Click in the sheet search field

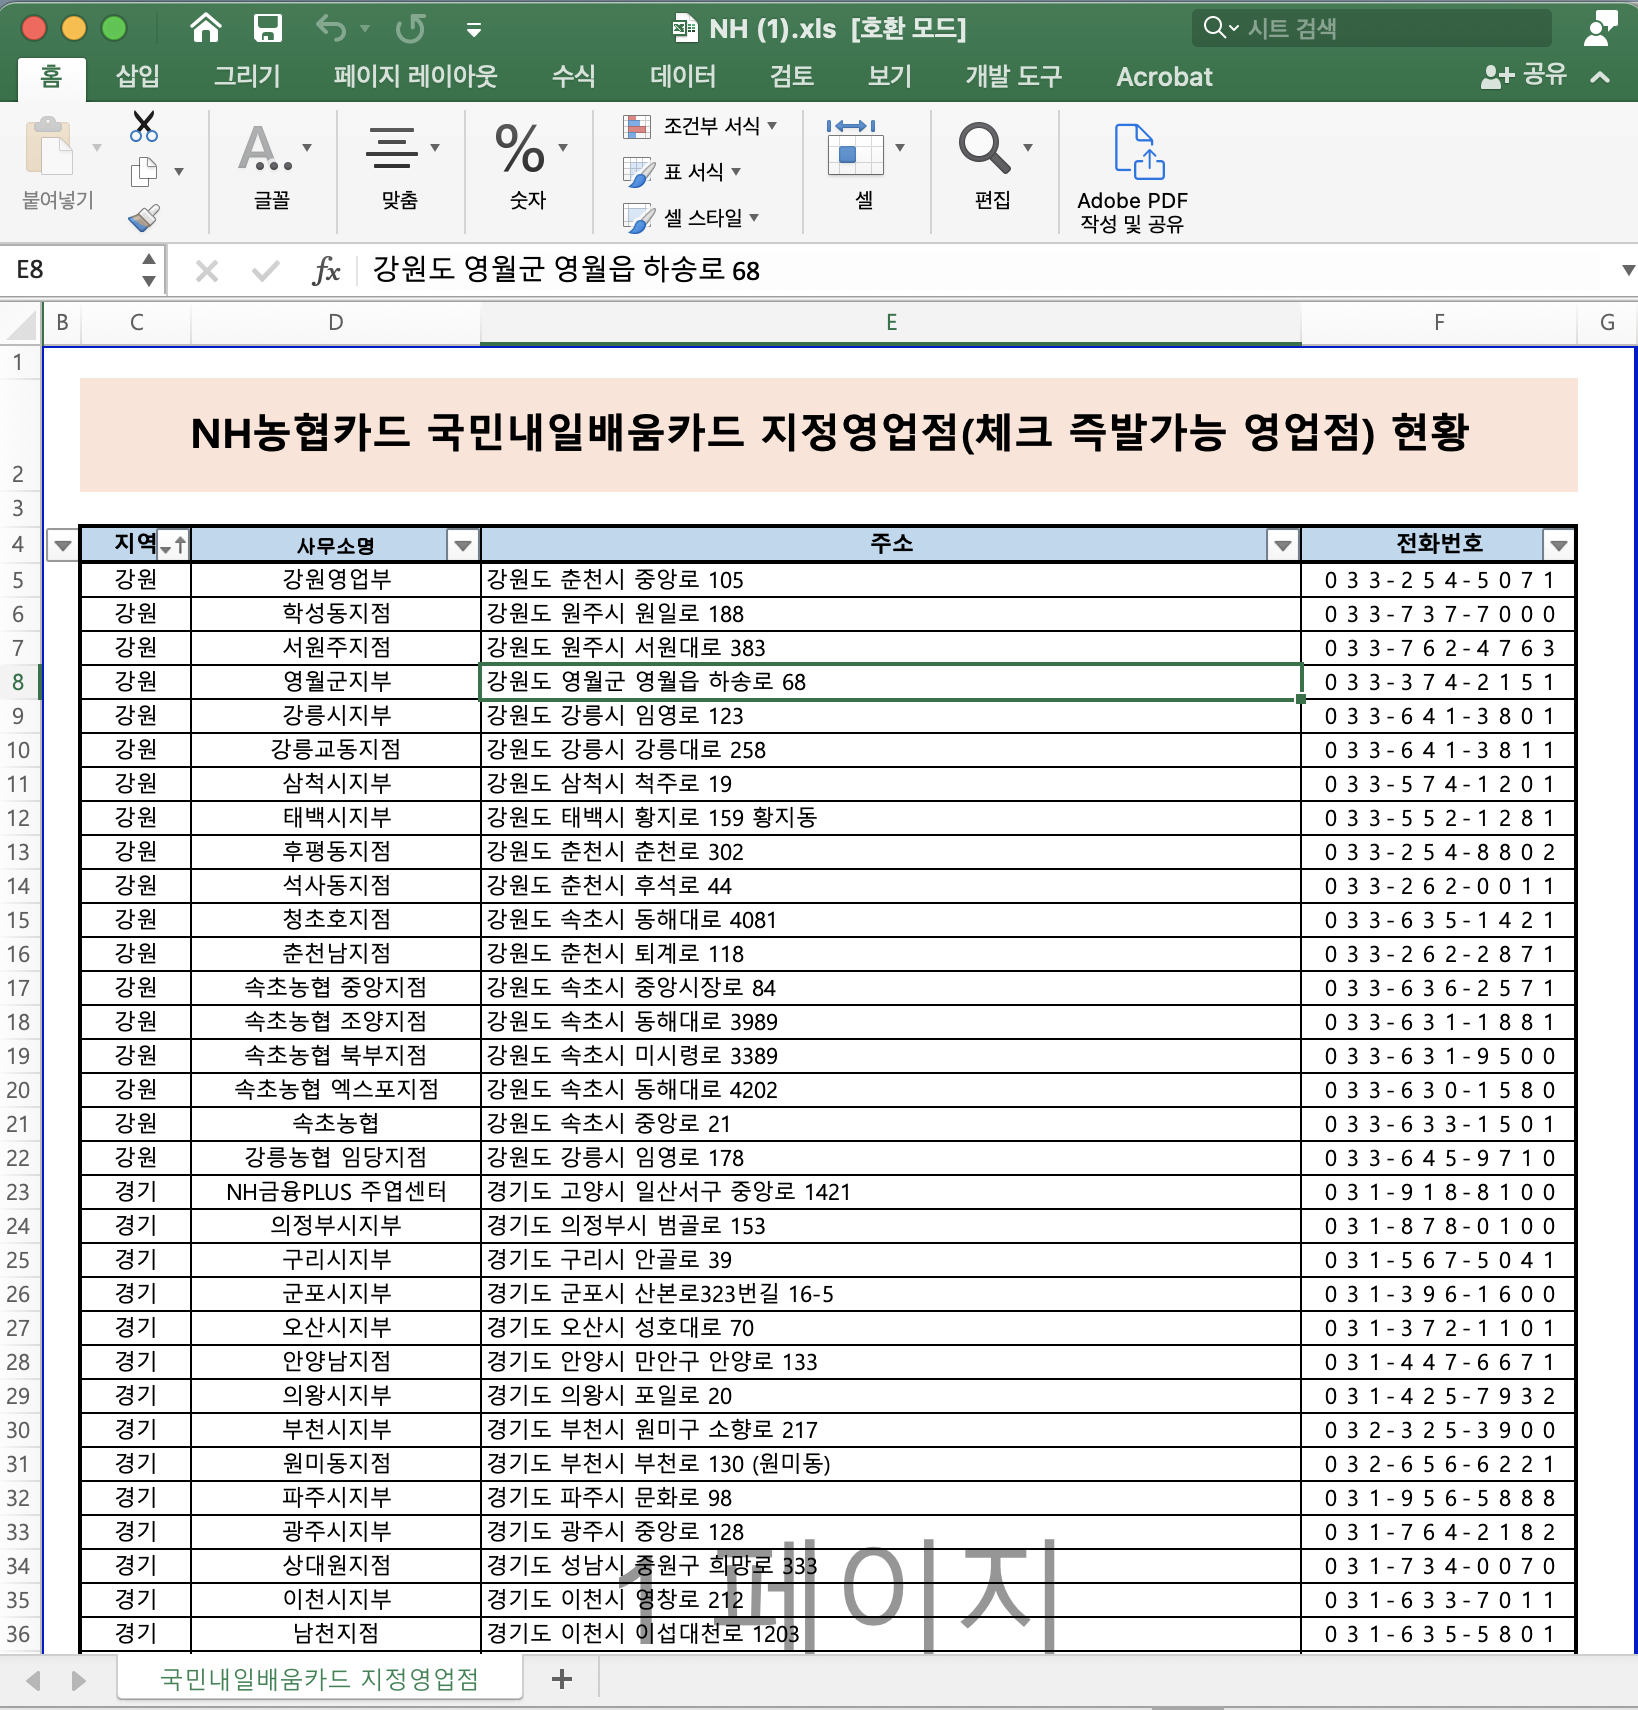click(x=1370, y=28)
